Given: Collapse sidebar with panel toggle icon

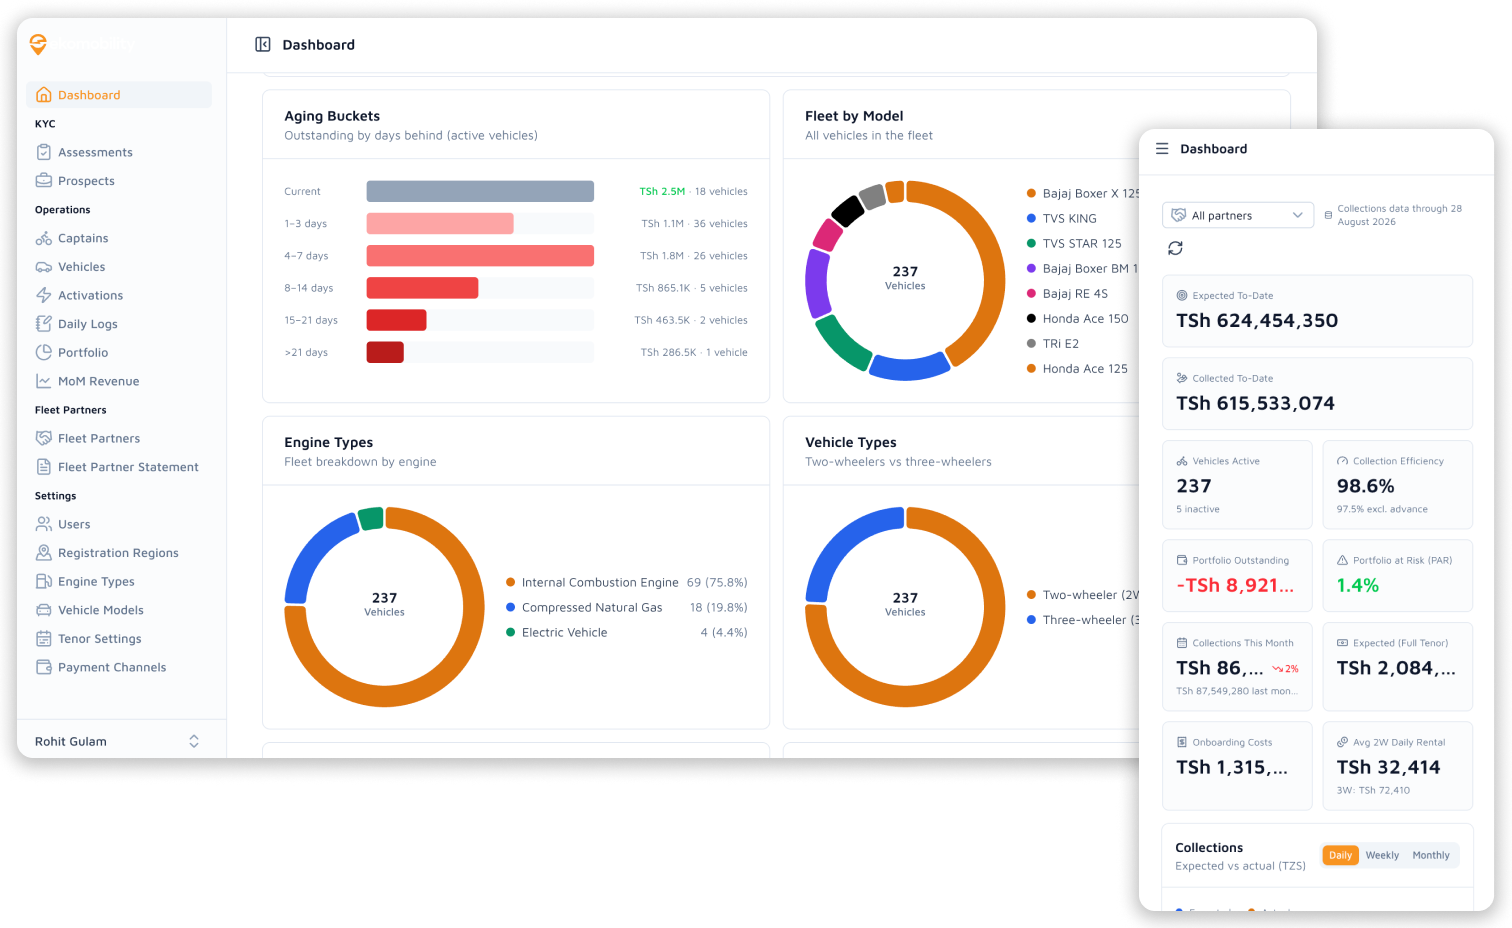Looking at the screenshot, I should [263, 44].
